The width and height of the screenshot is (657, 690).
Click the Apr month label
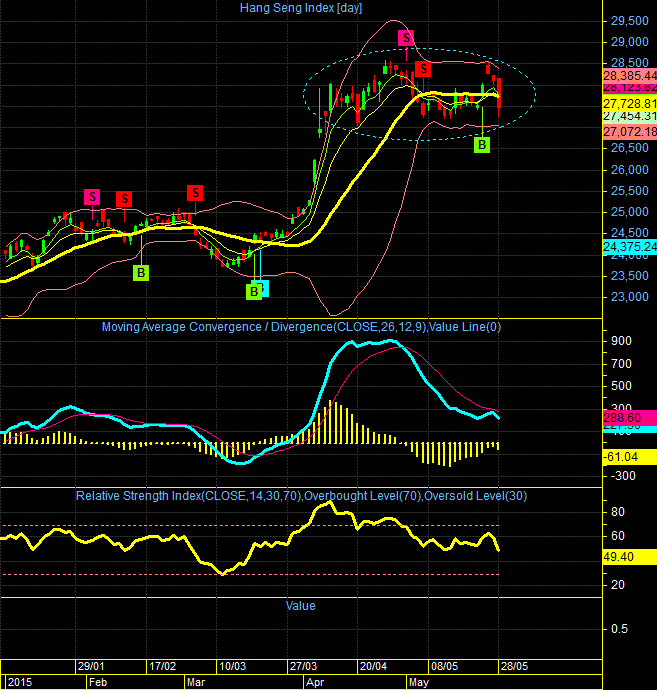(x=315, y=682)
